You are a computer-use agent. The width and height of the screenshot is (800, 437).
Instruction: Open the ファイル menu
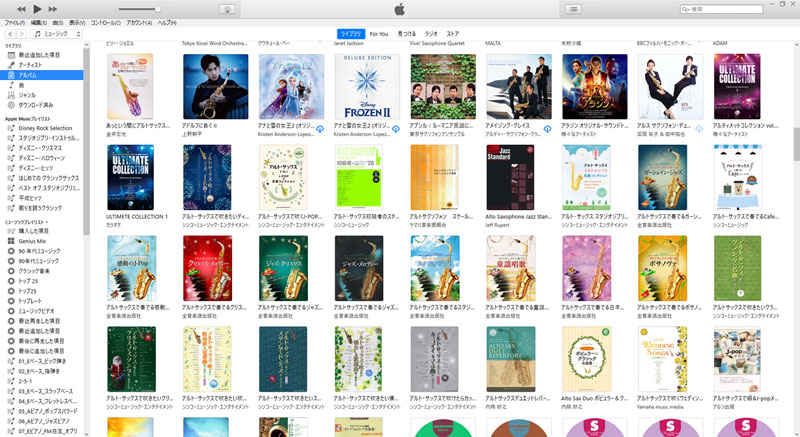(x=15, y=23)
